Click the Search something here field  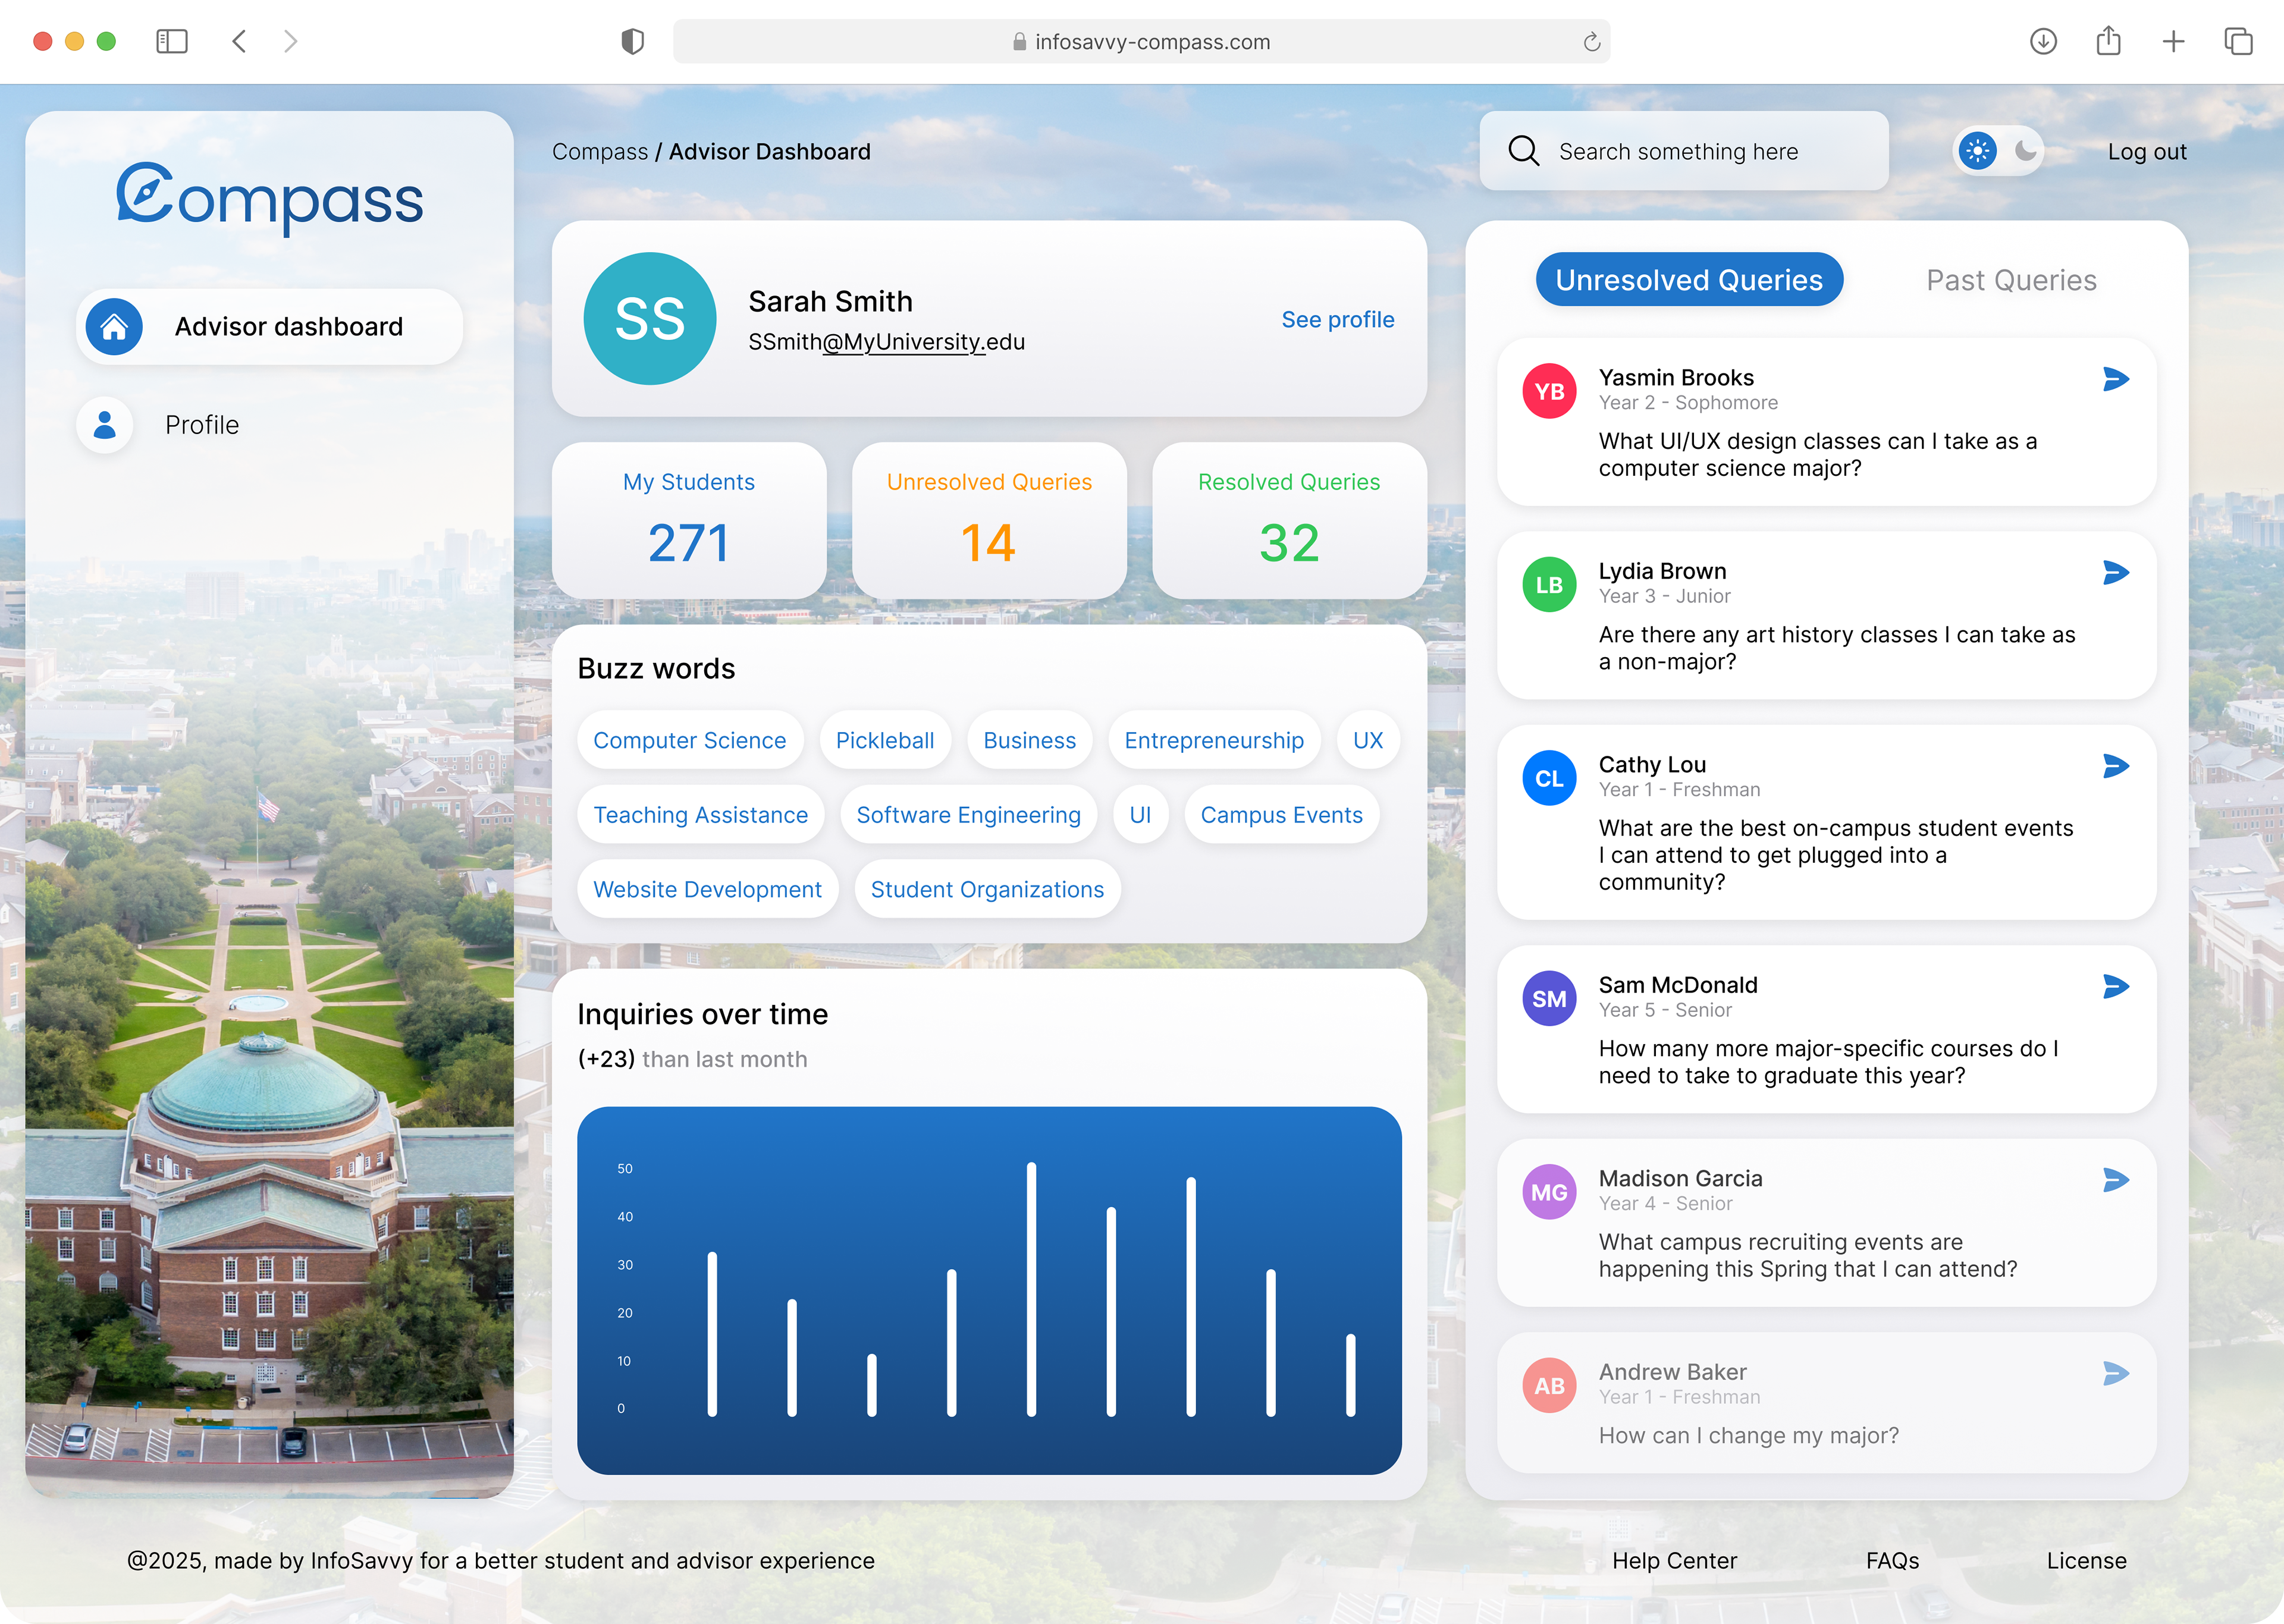[x=1684, y=151]
